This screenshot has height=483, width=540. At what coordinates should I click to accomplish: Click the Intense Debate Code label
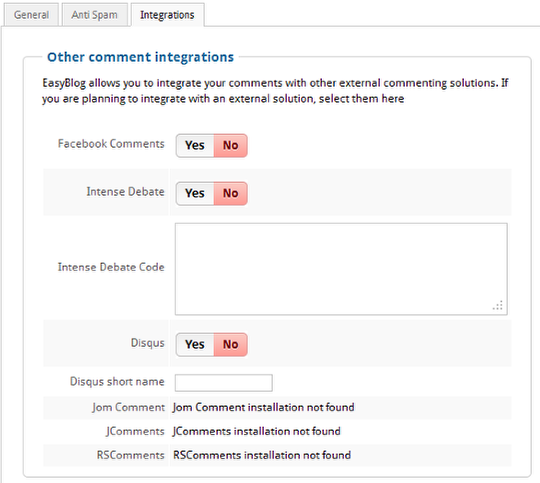tap(111, 267)
